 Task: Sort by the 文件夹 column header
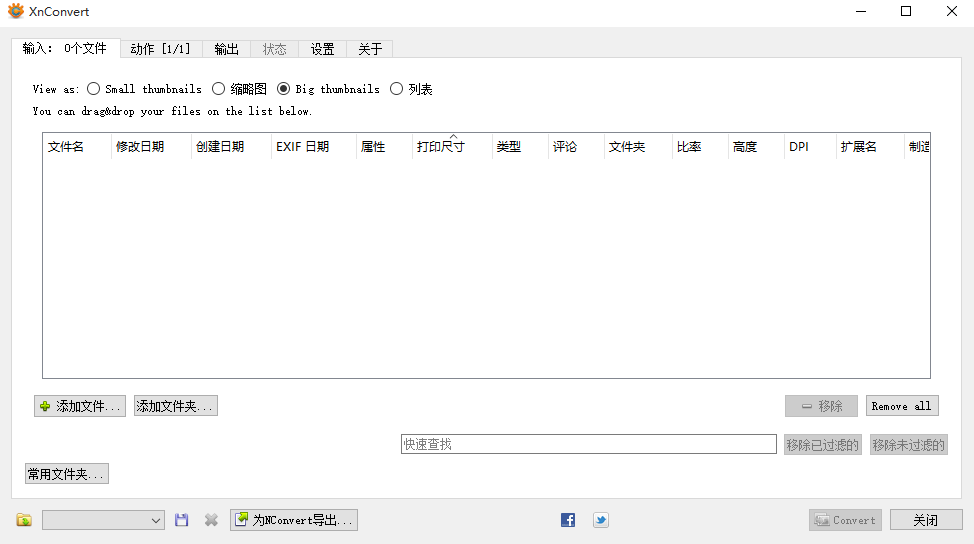(638, 147)
